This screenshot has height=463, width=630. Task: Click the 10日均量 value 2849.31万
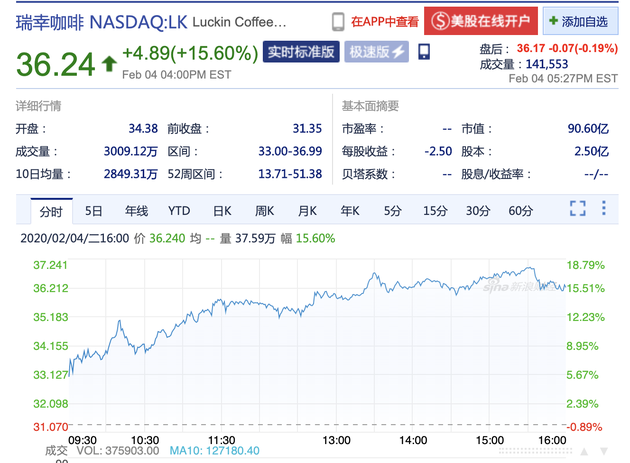(x=131, y=174)
